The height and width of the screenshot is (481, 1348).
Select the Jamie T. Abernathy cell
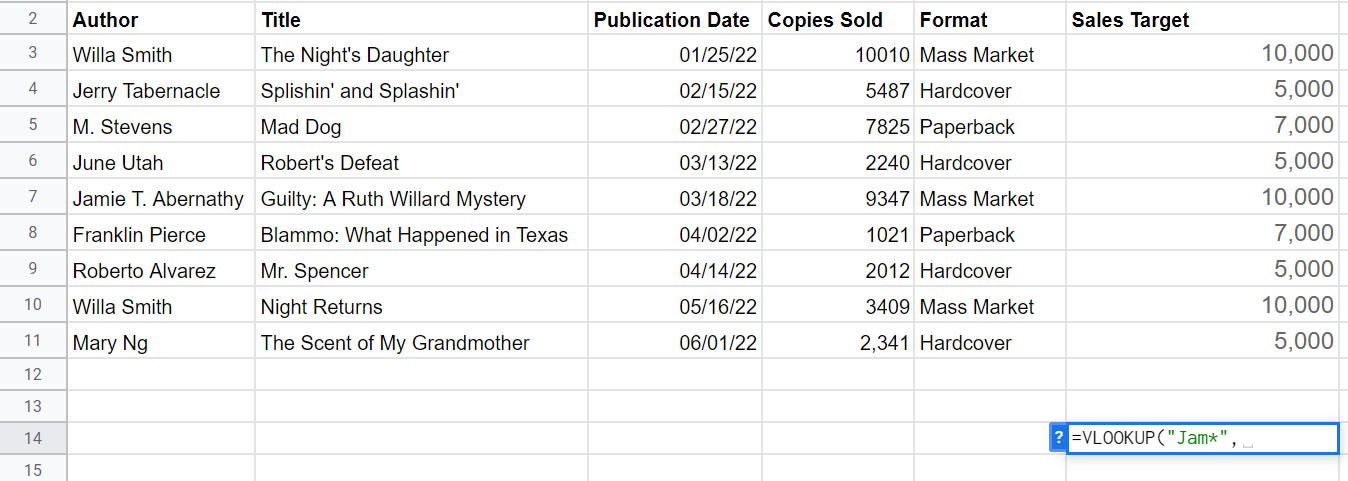coord(161,198)
